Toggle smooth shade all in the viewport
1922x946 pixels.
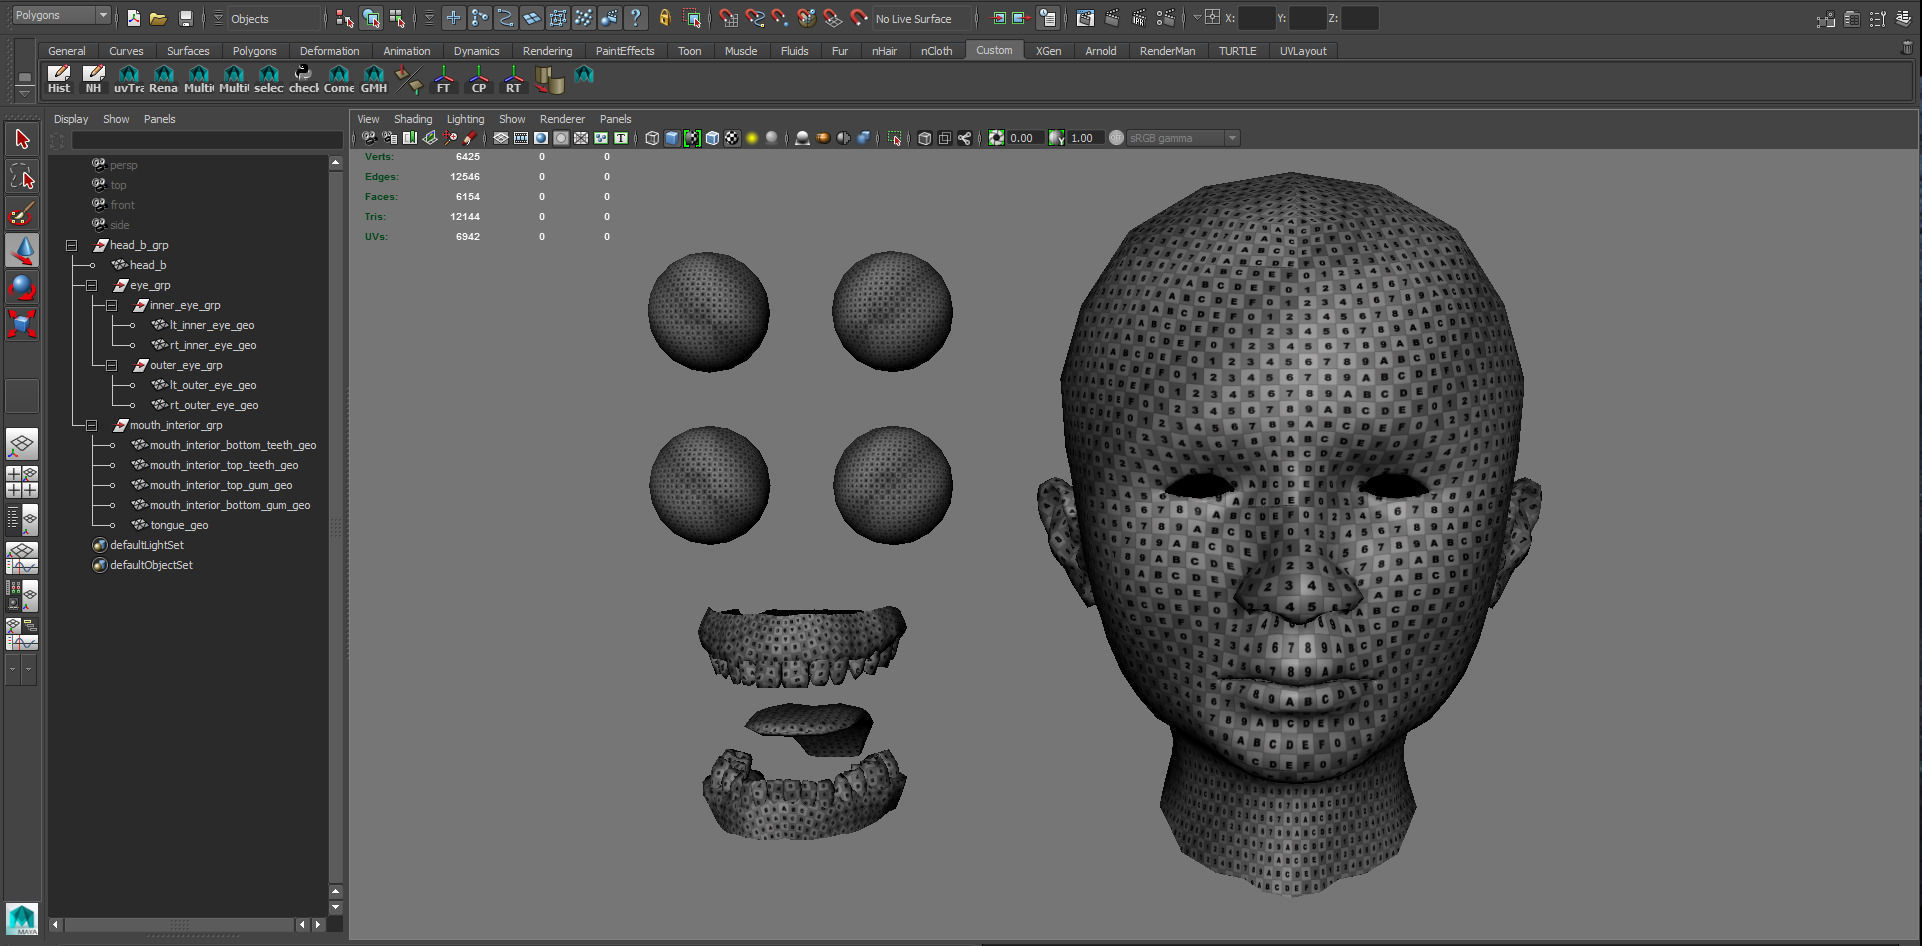(x=672, y=138)
